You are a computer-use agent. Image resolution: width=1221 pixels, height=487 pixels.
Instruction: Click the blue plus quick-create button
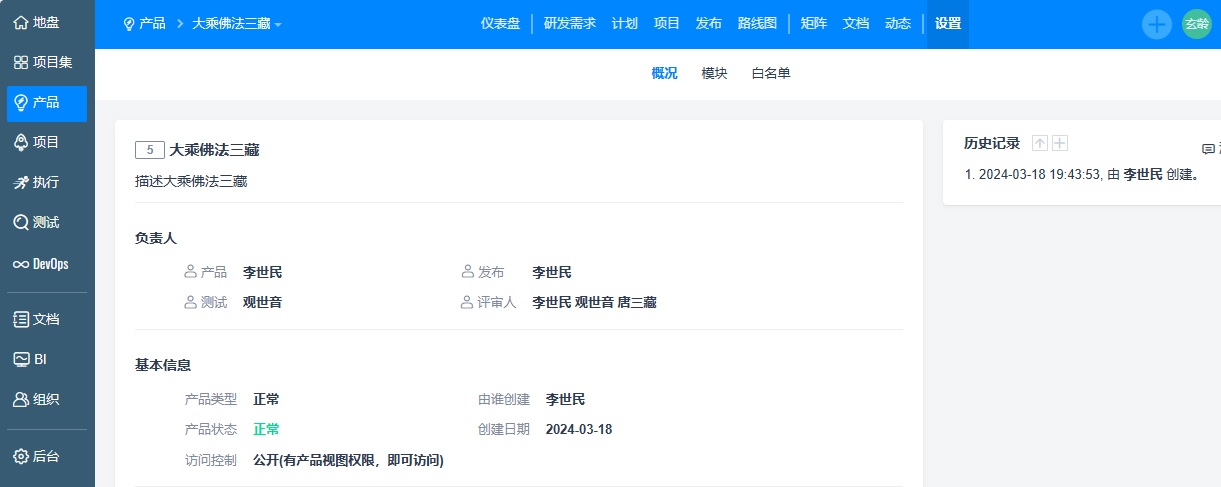coord(1156,24)
